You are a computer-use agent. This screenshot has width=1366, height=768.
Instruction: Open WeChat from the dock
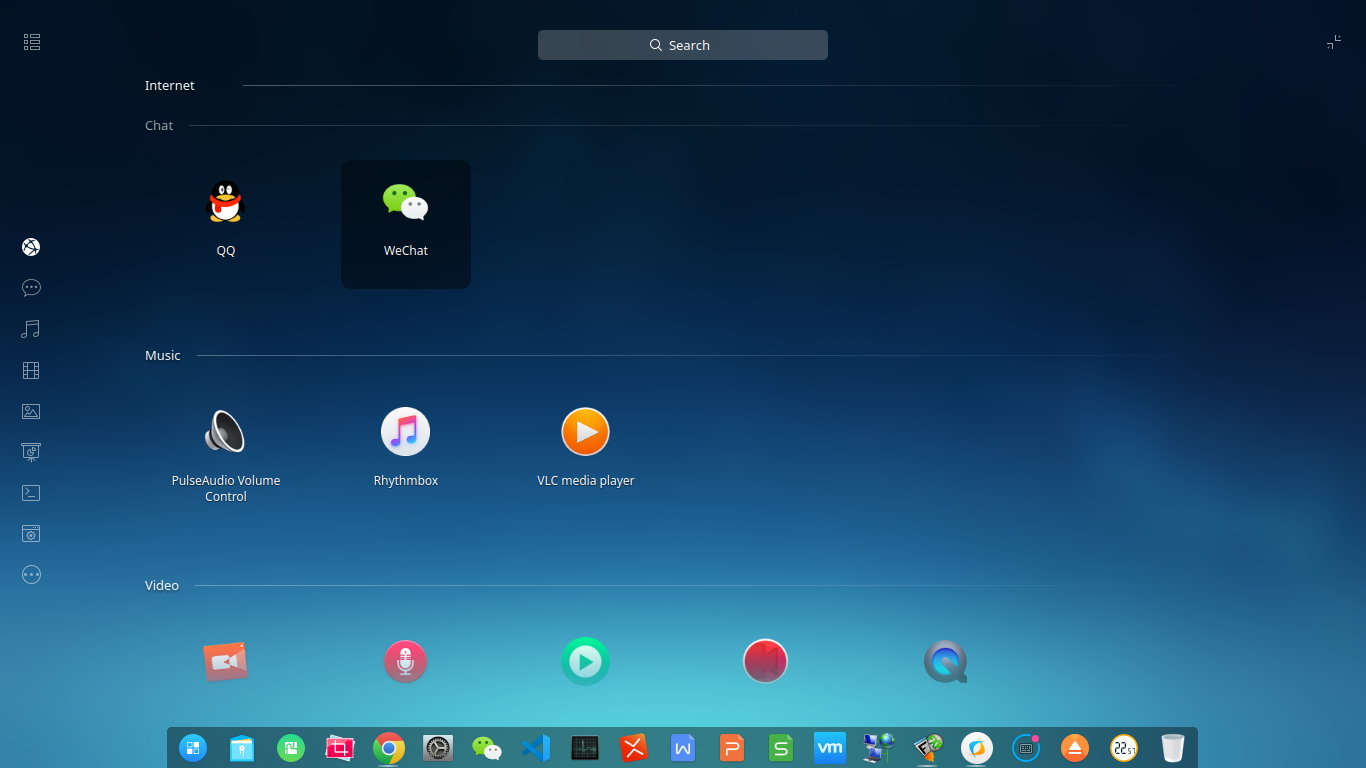pyautogui.click(x=487, y=747)
